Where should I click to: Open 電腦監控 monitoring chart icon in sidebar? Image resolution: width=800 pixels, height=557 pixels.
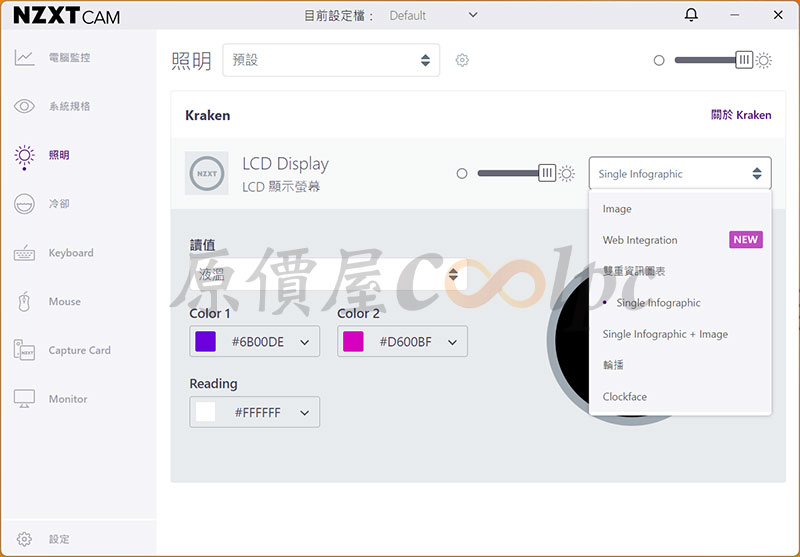tap(25, 58)
